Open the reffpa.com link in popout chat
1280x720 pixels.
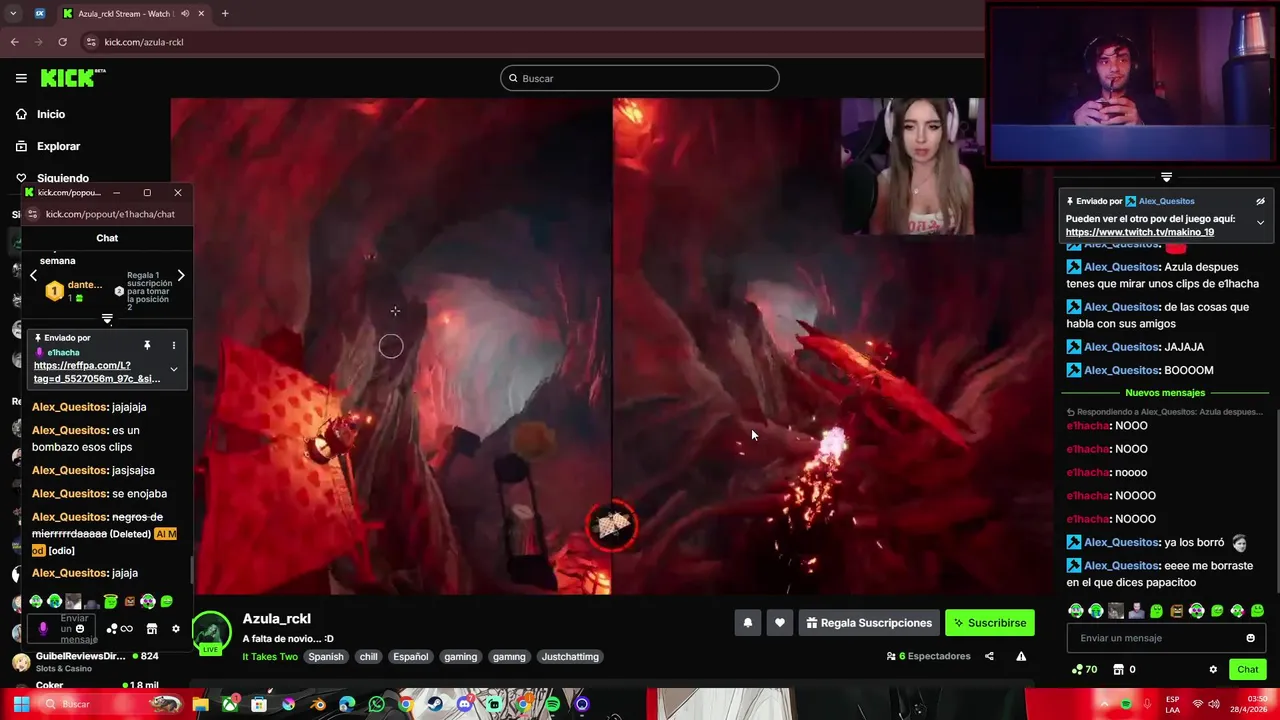coord(96,372)
